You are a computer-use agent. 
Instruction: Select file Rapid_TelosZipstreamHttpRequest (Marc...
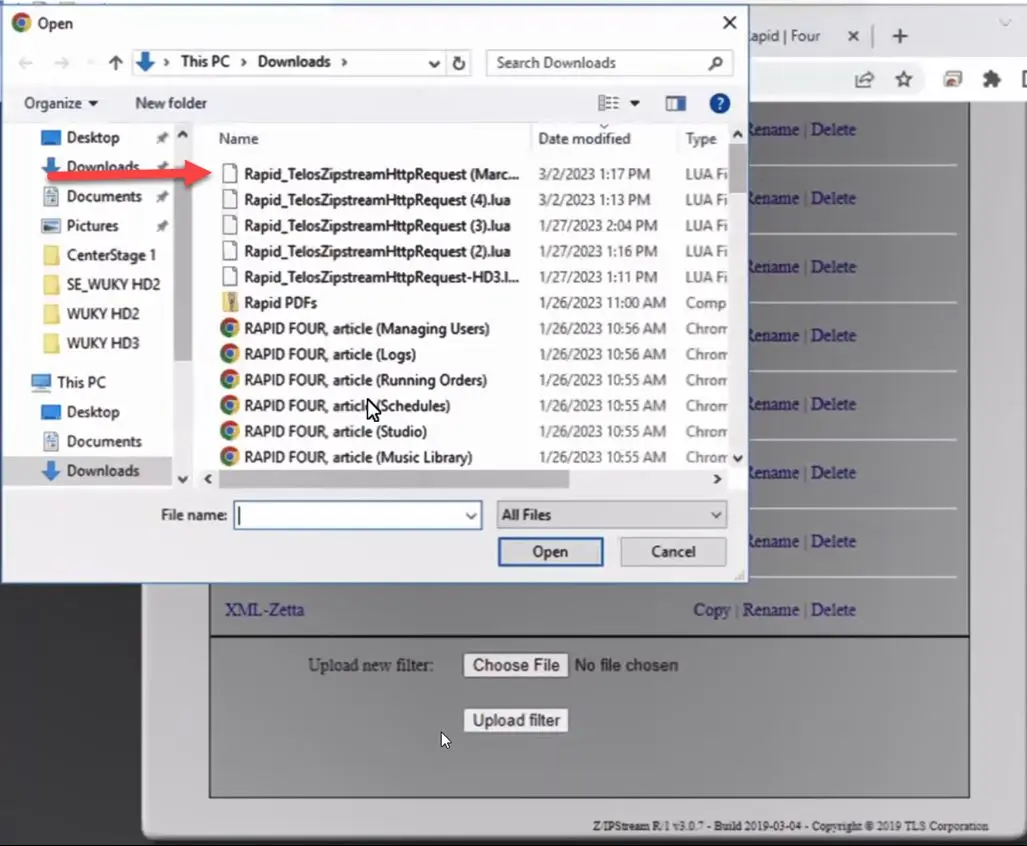point(381,174)
